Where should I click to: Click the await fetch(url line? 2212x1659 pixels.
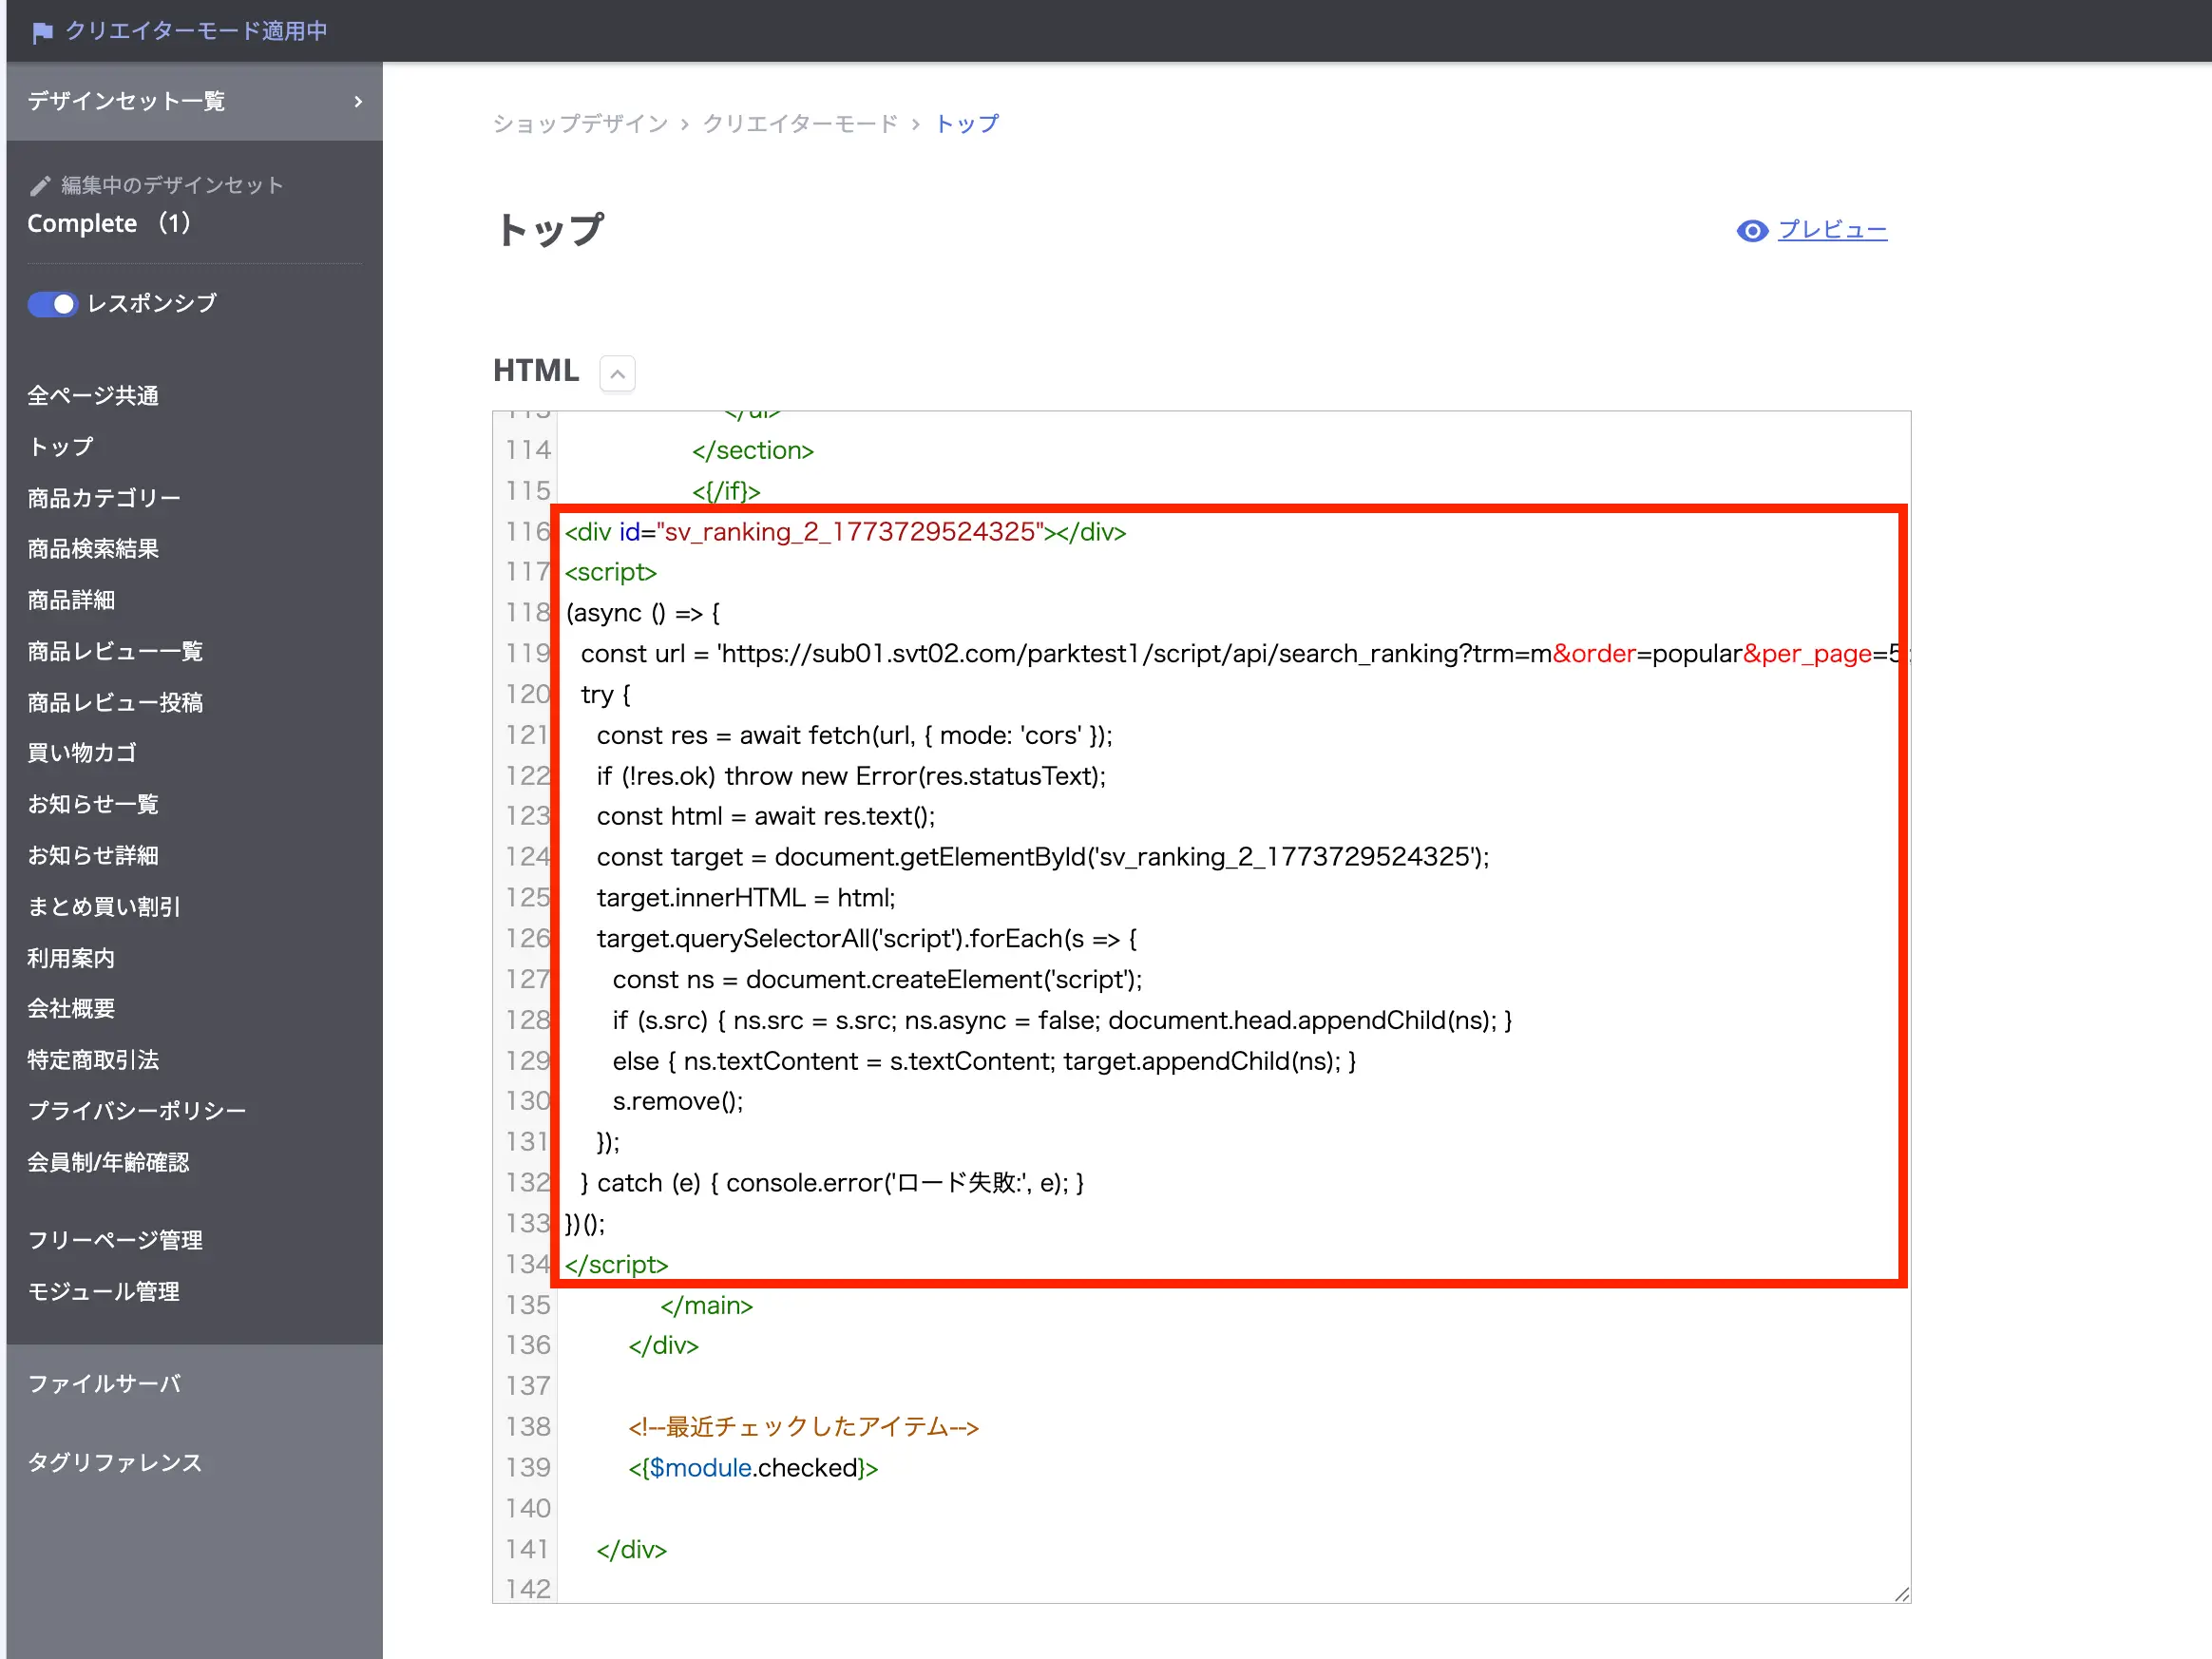[854, 736]
